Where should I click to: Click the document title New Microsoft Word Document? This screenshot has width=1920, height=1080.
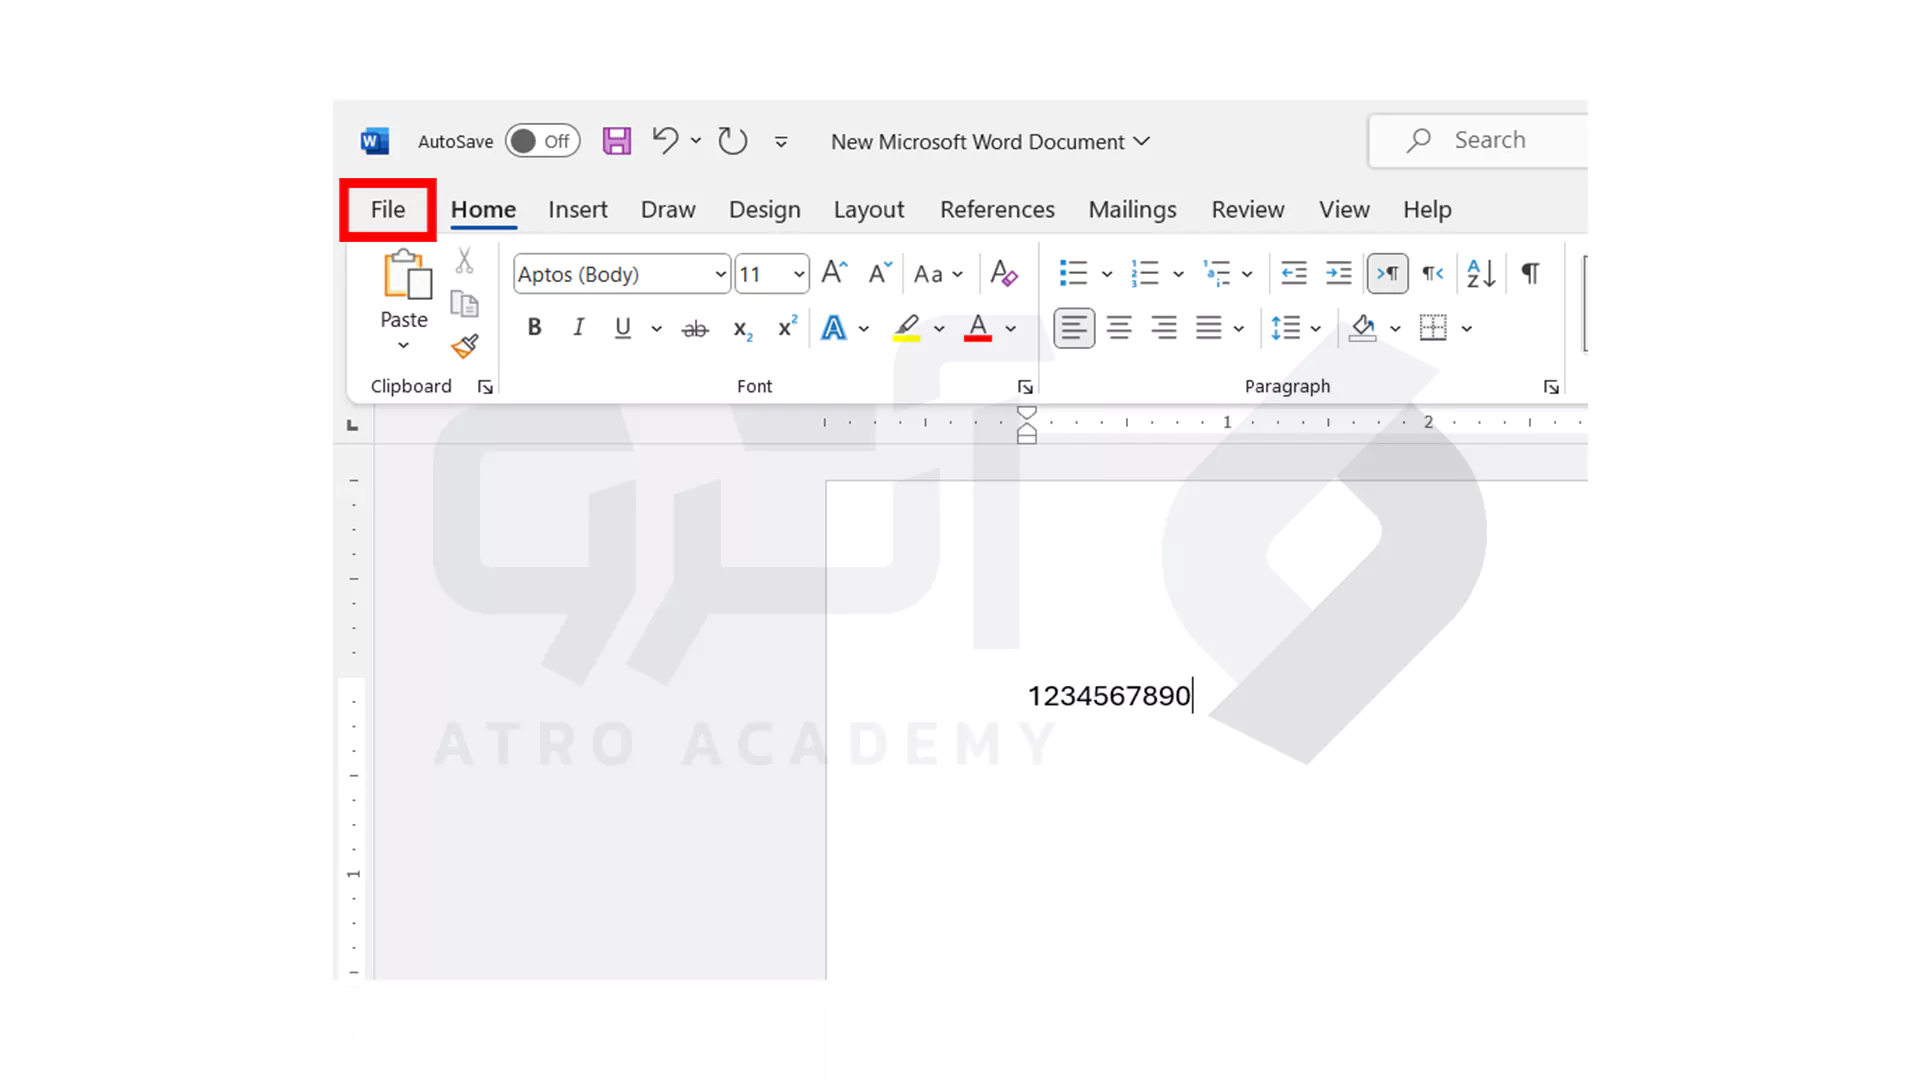pyautogui.click(x=977, y=142)
